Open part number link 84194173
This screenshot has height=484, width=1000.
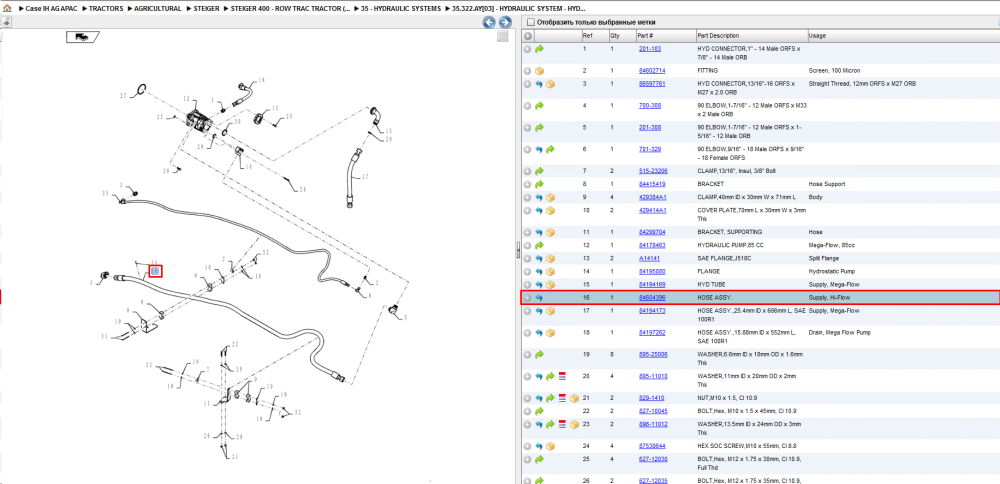point(652,311)
